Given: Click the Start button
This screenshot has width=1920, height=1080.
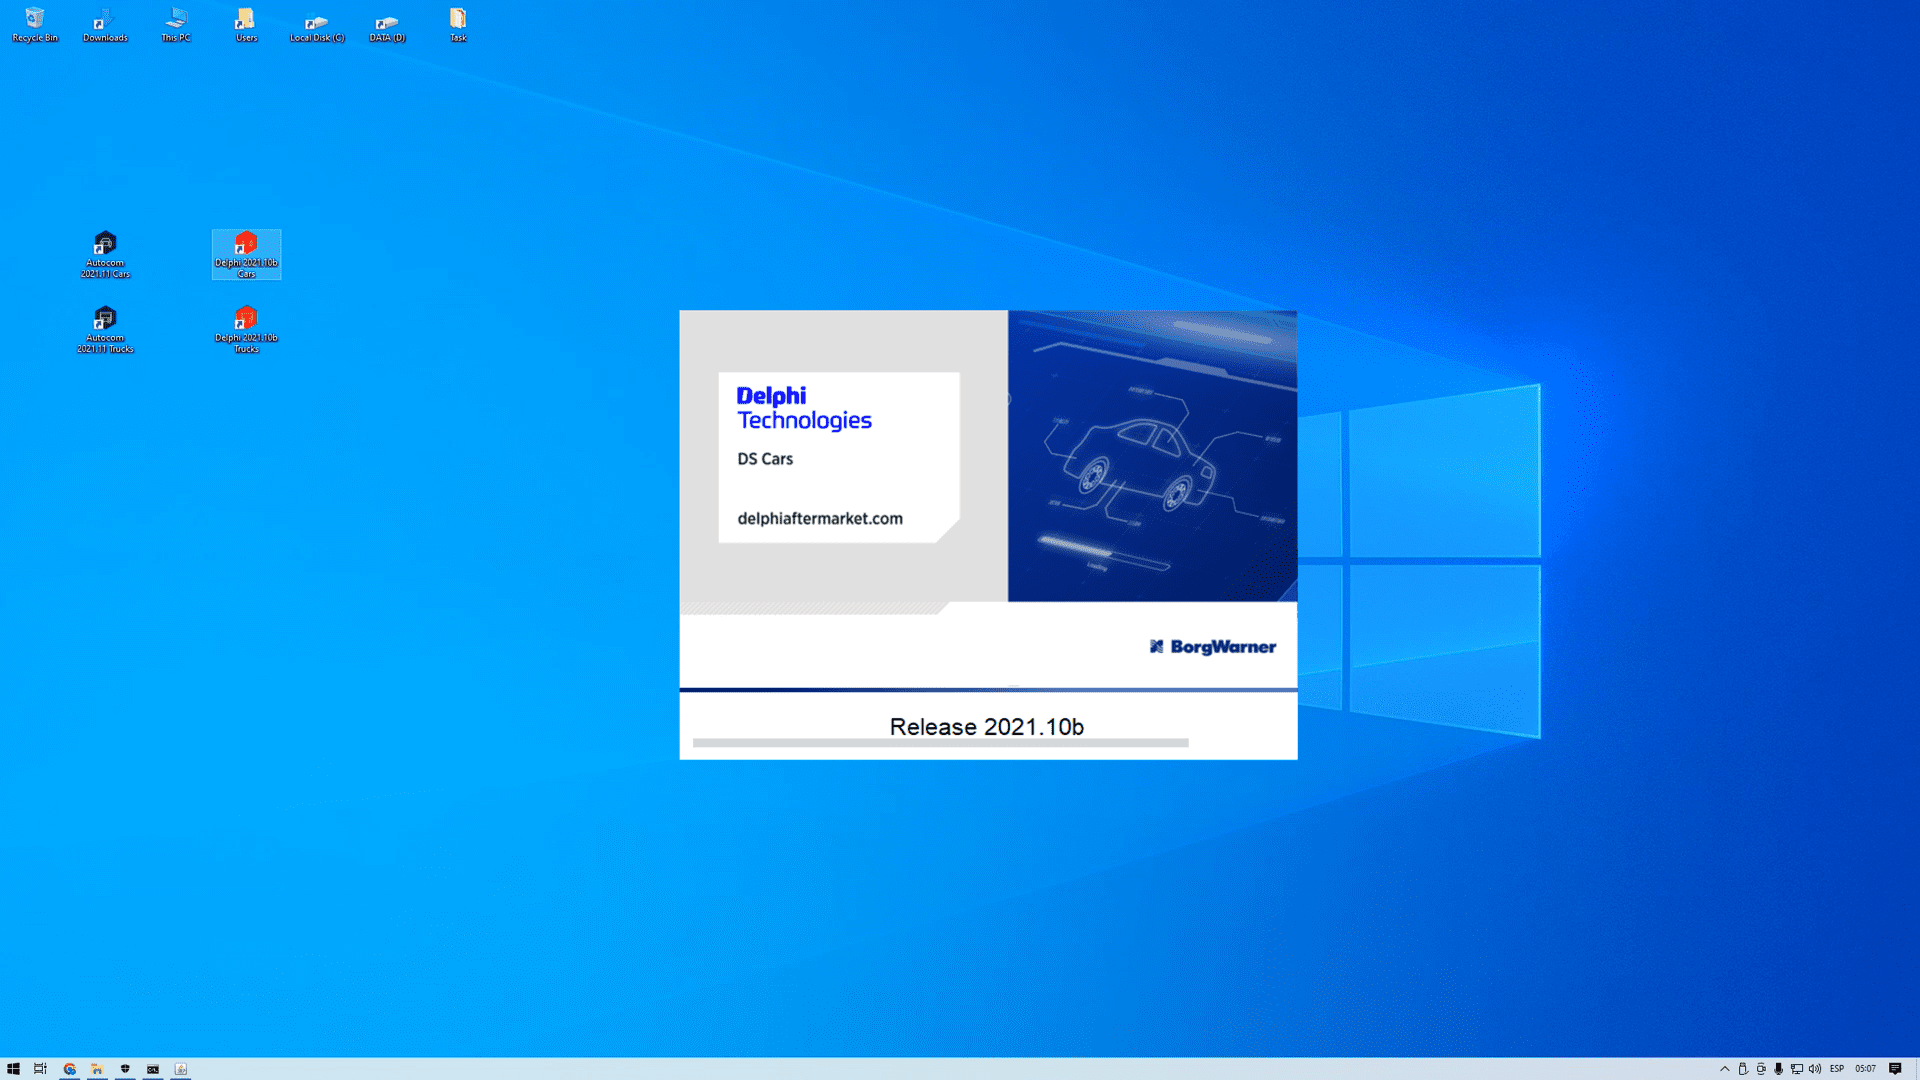Looking at the screenshot, I should point(13,1069).
